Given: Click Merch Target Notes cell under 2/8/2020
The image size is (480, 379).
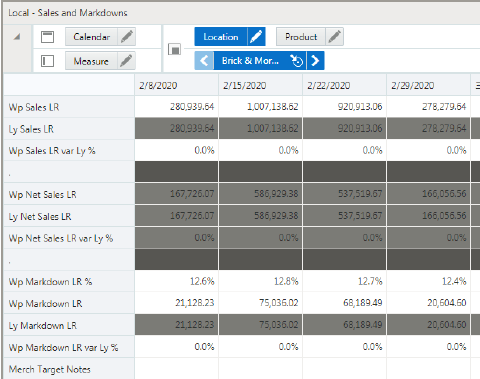Looking at the screenshot, I should tap(177, 369).
